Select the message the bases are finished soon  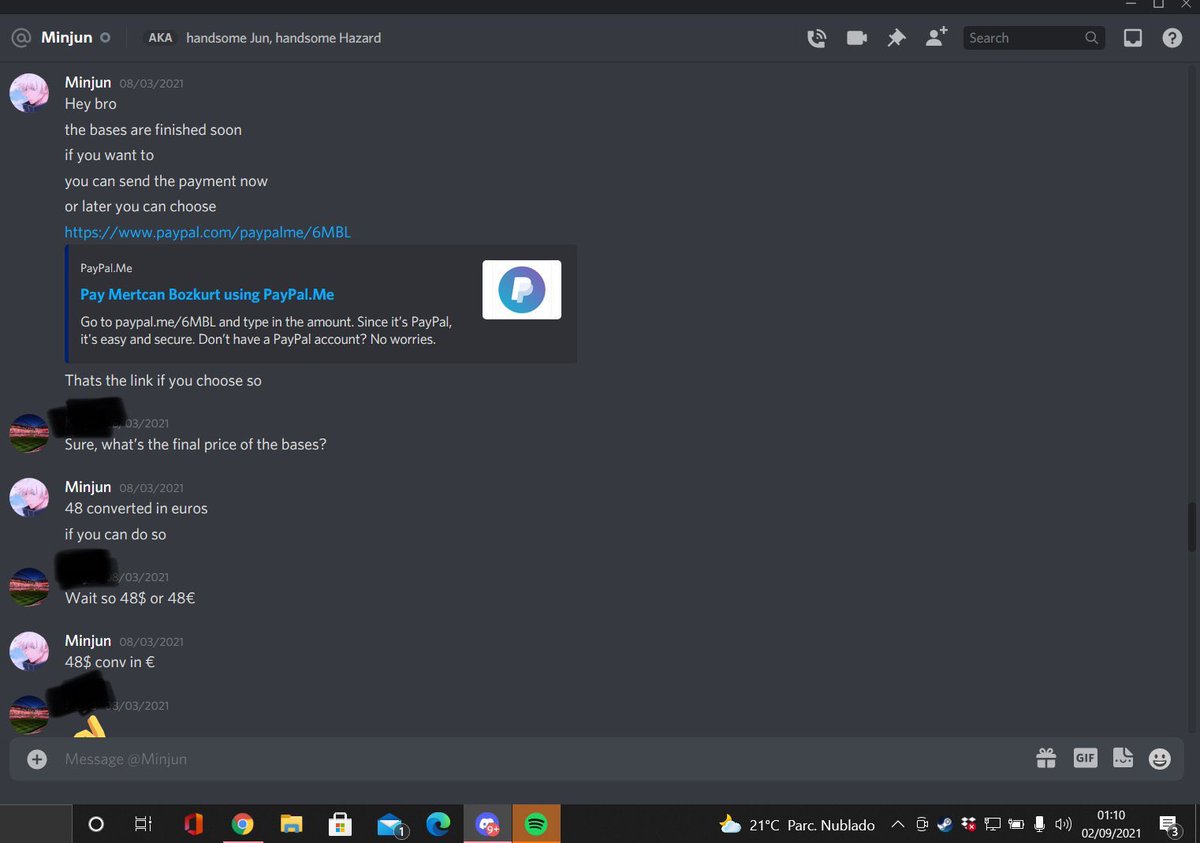[x=153, y=130]
